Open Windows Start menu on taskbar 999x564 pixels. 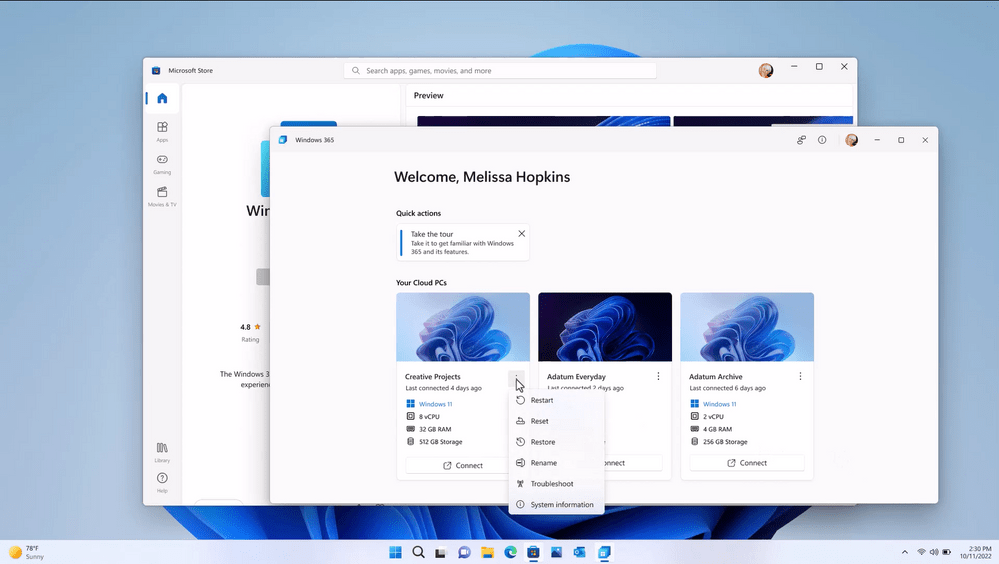(395, 552)
